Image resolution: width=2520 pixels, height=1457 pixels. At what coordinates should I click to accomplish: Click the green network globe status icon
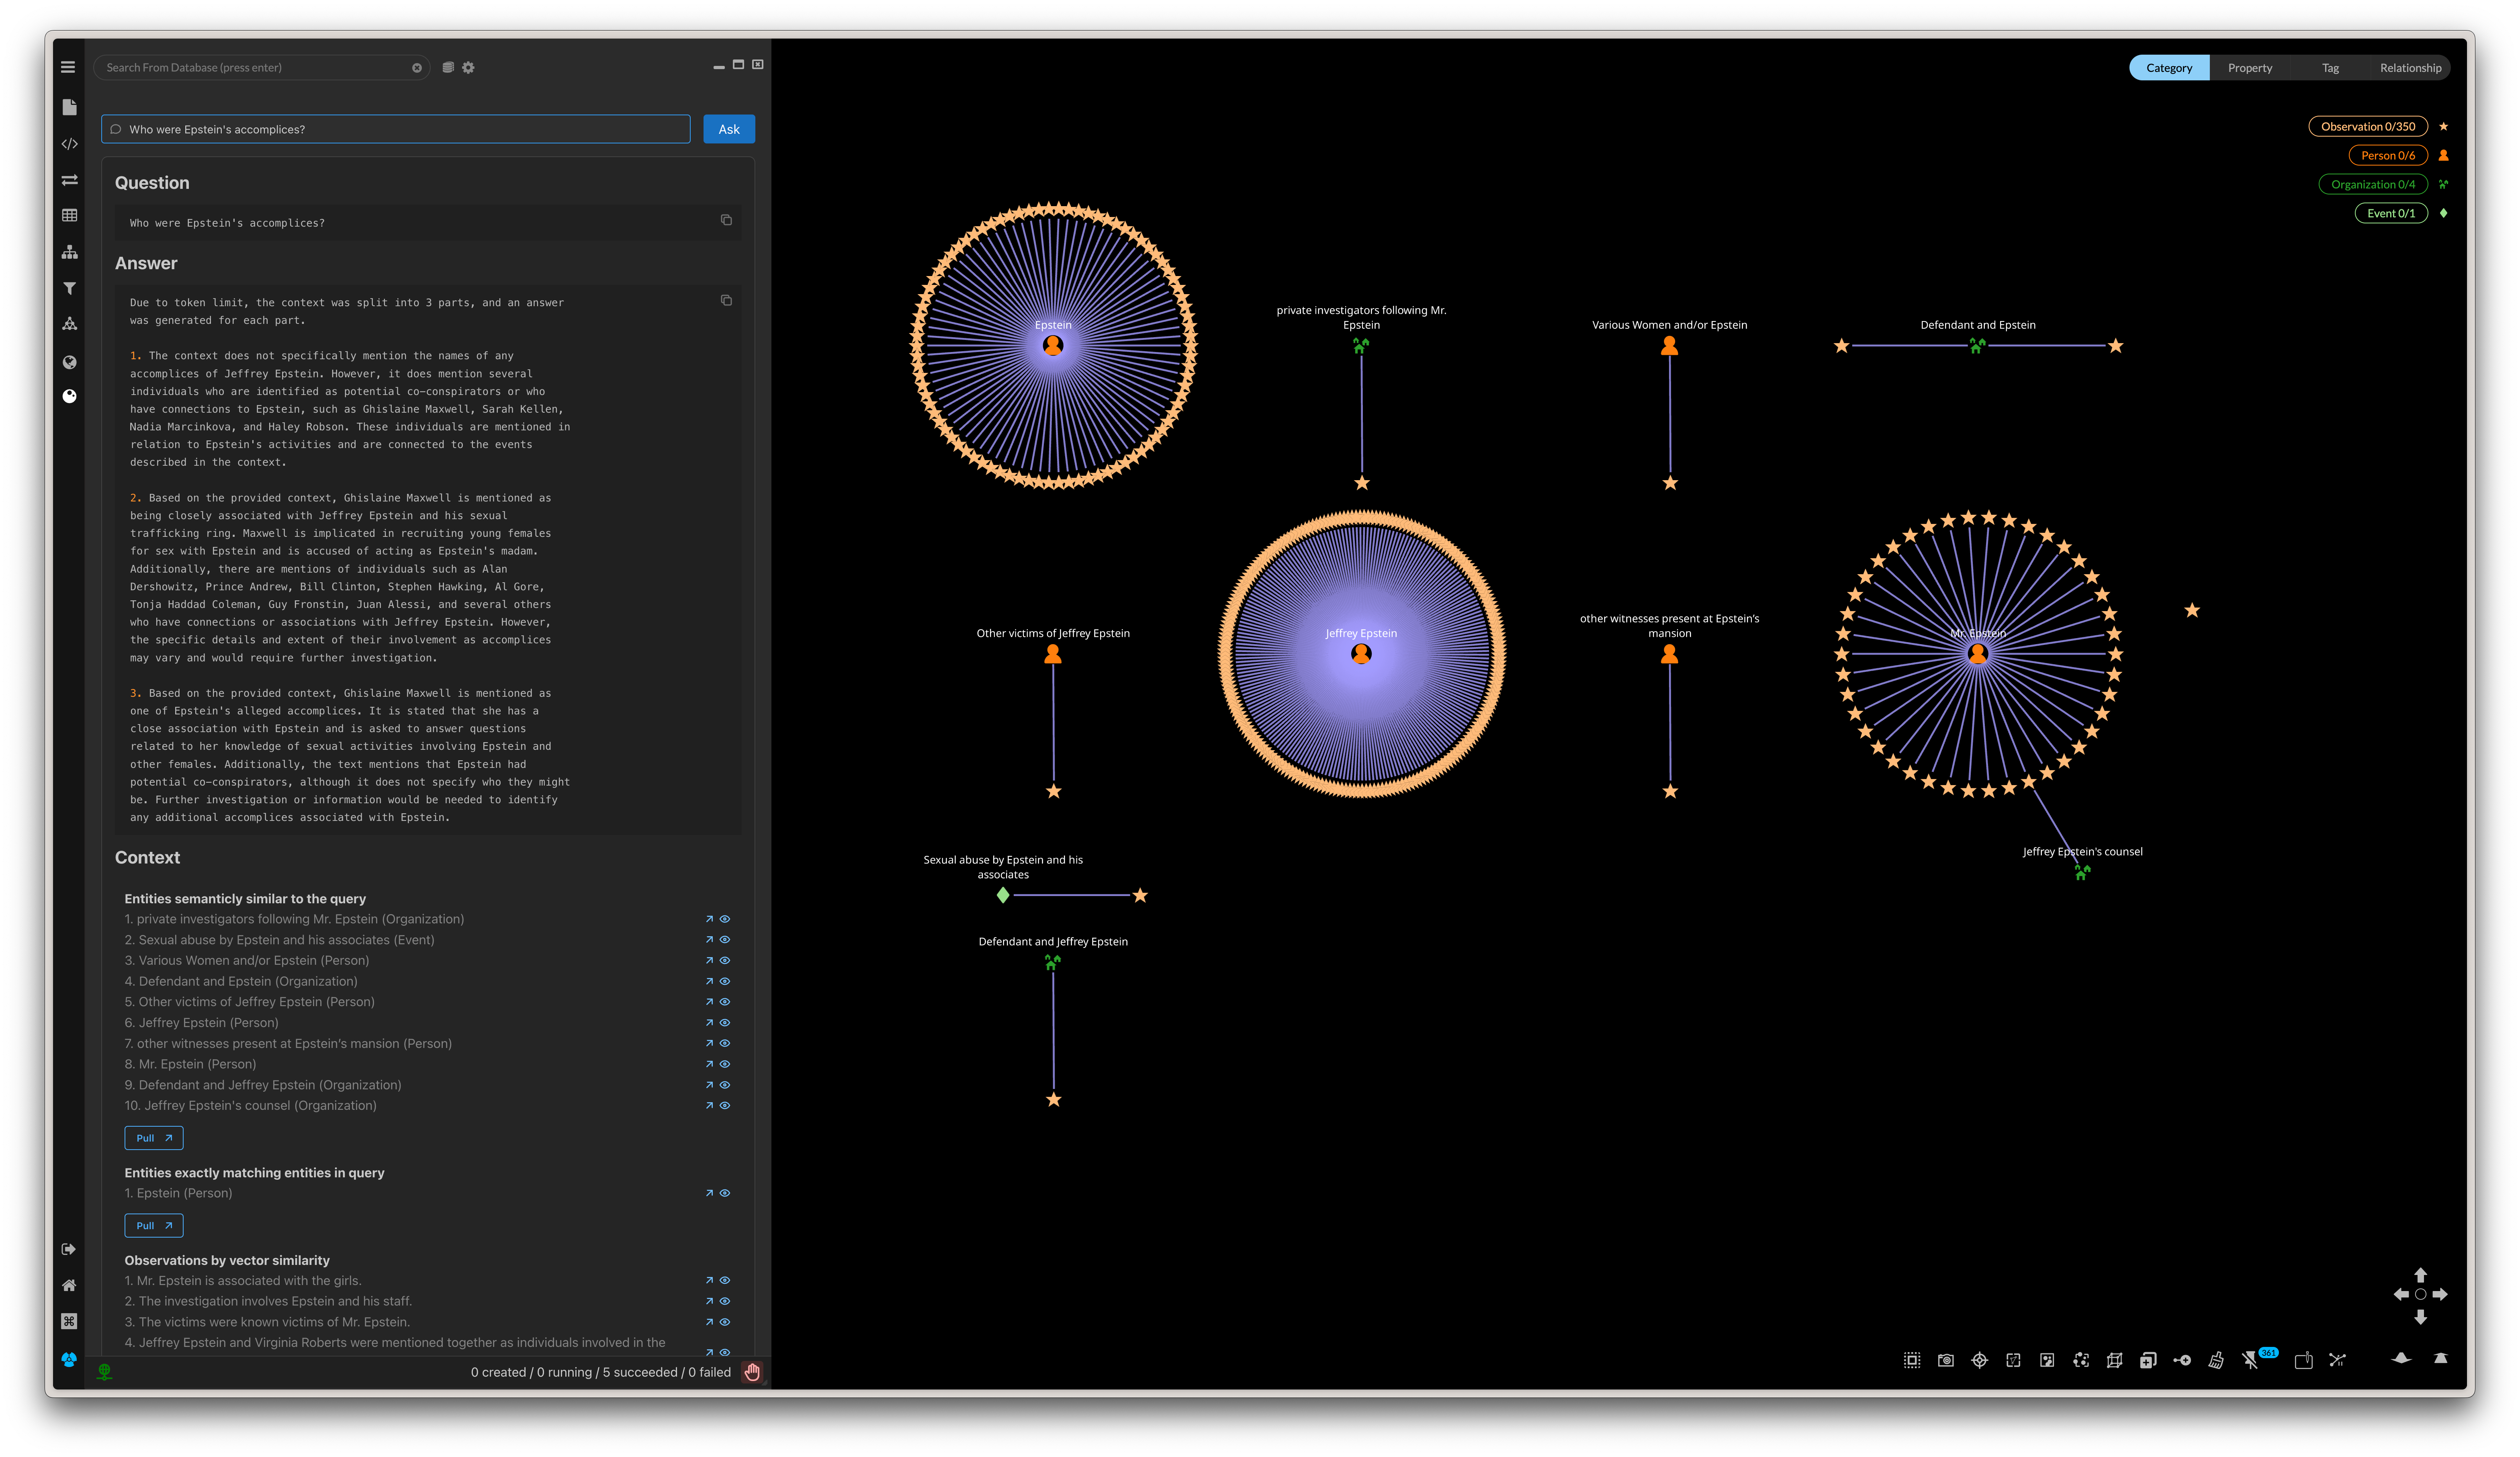(104, 1372)
